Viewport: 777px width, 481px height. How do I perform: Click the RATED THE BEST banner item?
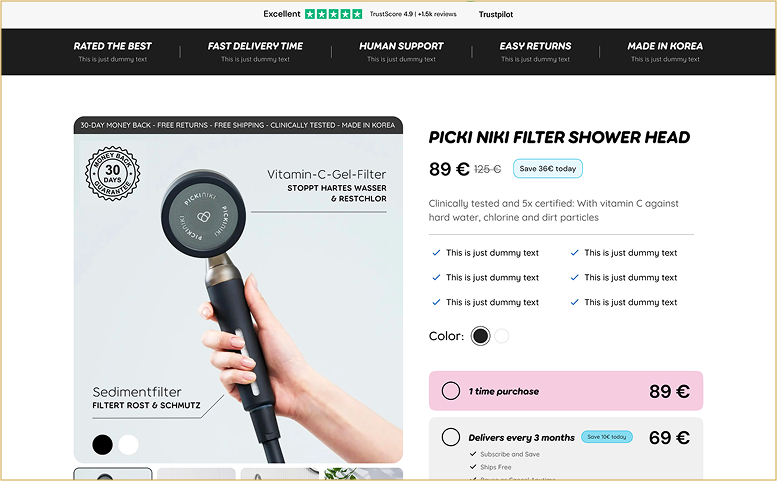[112, 52]
